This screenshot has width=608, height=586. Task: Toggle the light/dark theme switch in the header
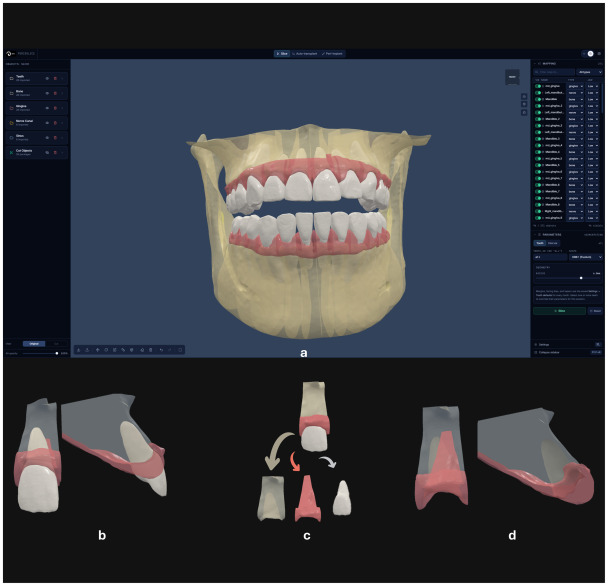(588, 54)
